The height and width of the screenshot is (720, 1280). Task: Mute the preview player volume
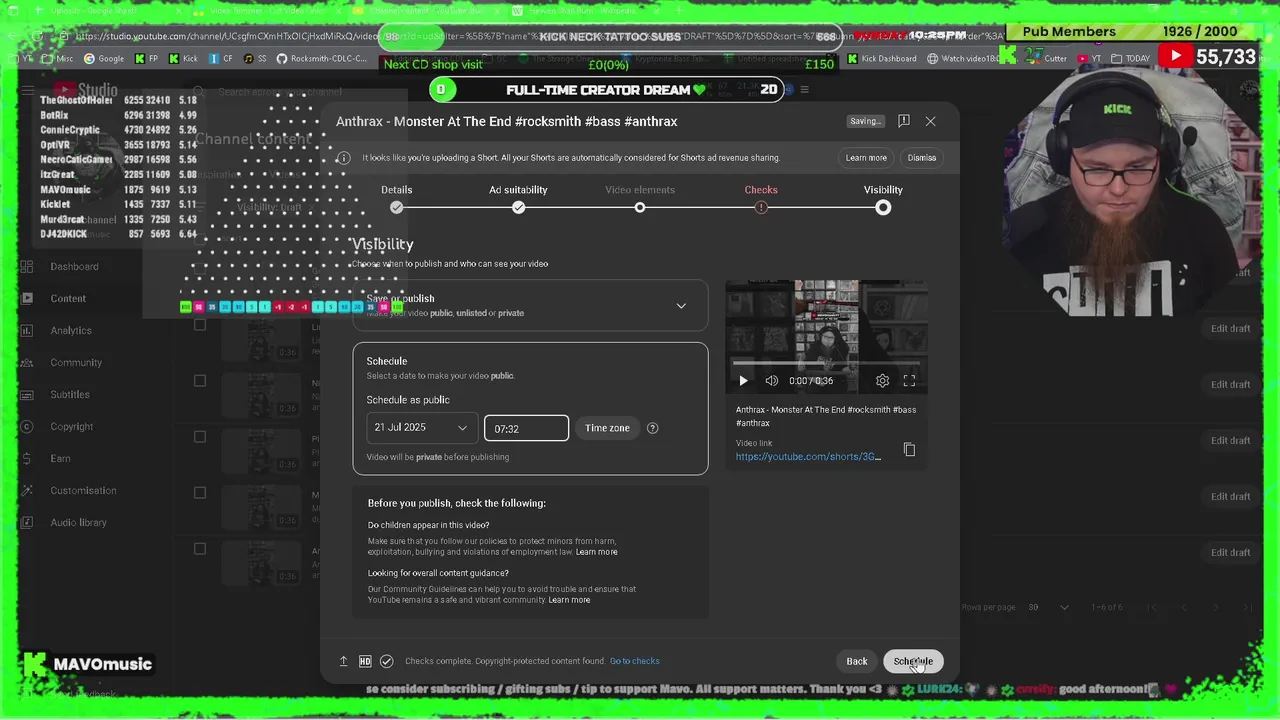(772, 381)
